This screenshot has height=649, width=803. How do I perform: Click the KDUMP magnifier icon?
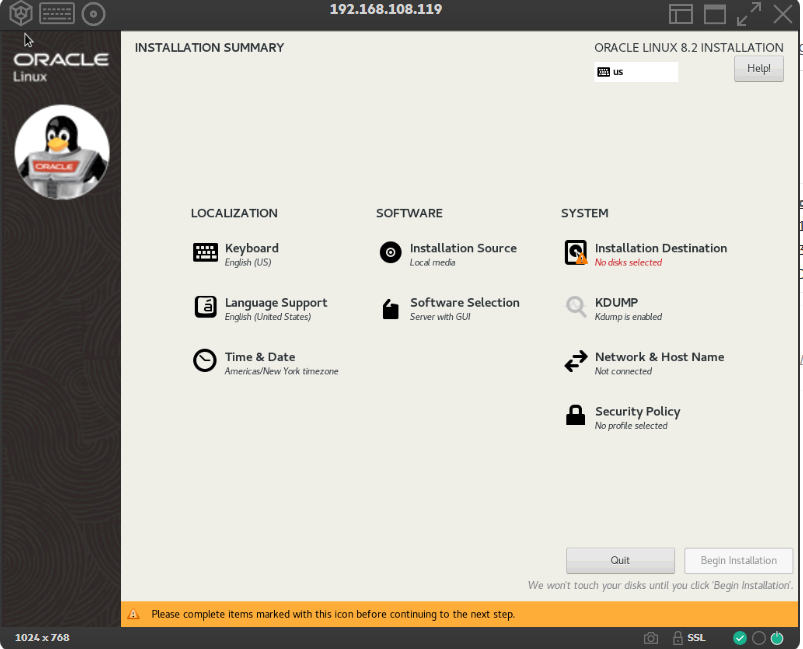(576, 307)
